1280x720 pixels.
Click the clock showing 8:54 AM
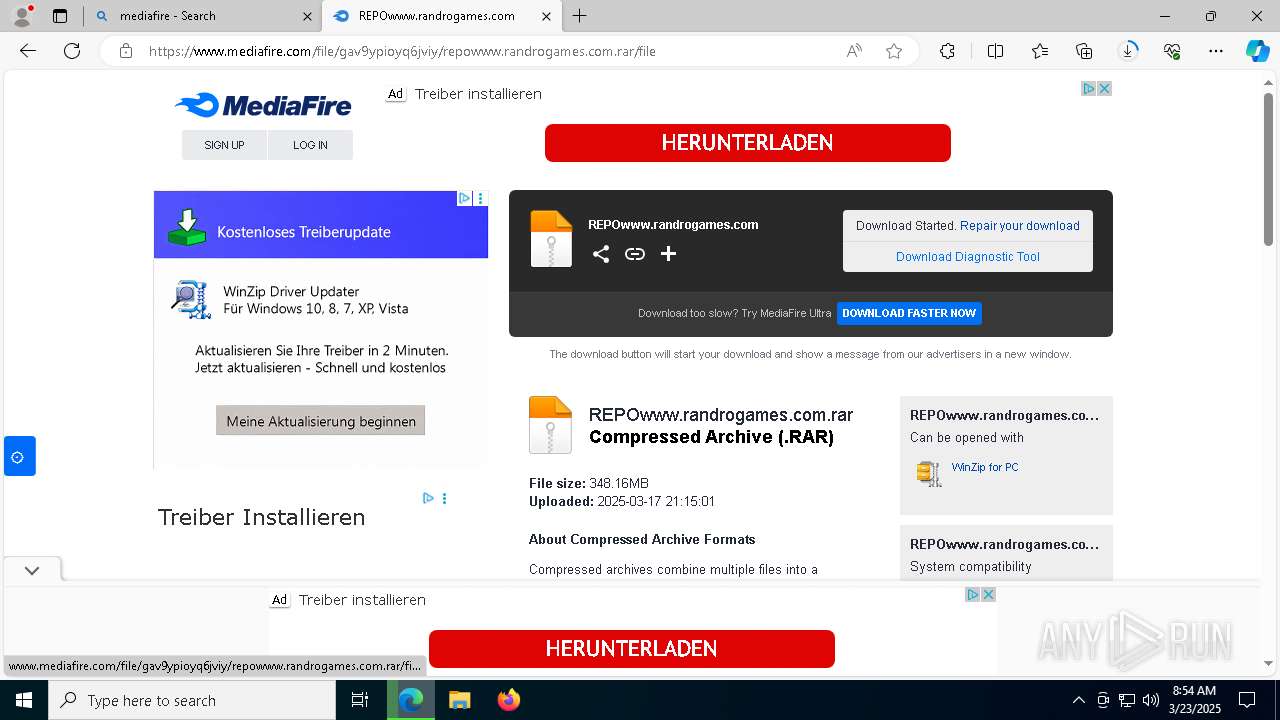click(x=1194, y=691)
